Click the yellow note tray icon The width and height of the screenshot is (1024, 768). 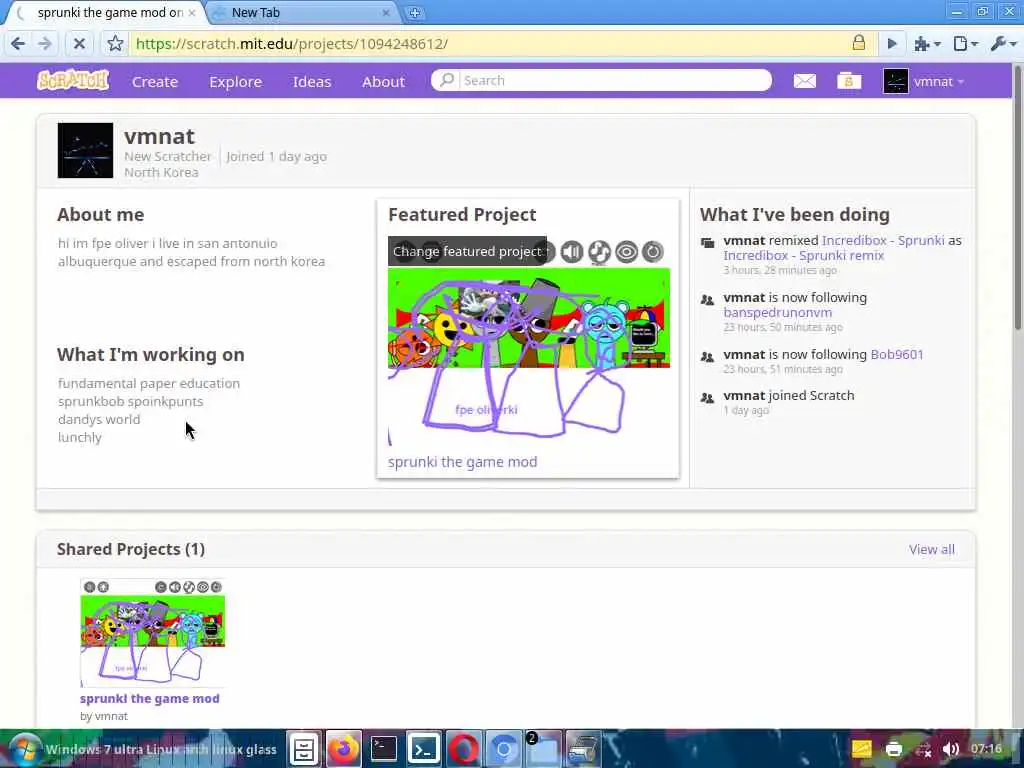coord(861,749)
